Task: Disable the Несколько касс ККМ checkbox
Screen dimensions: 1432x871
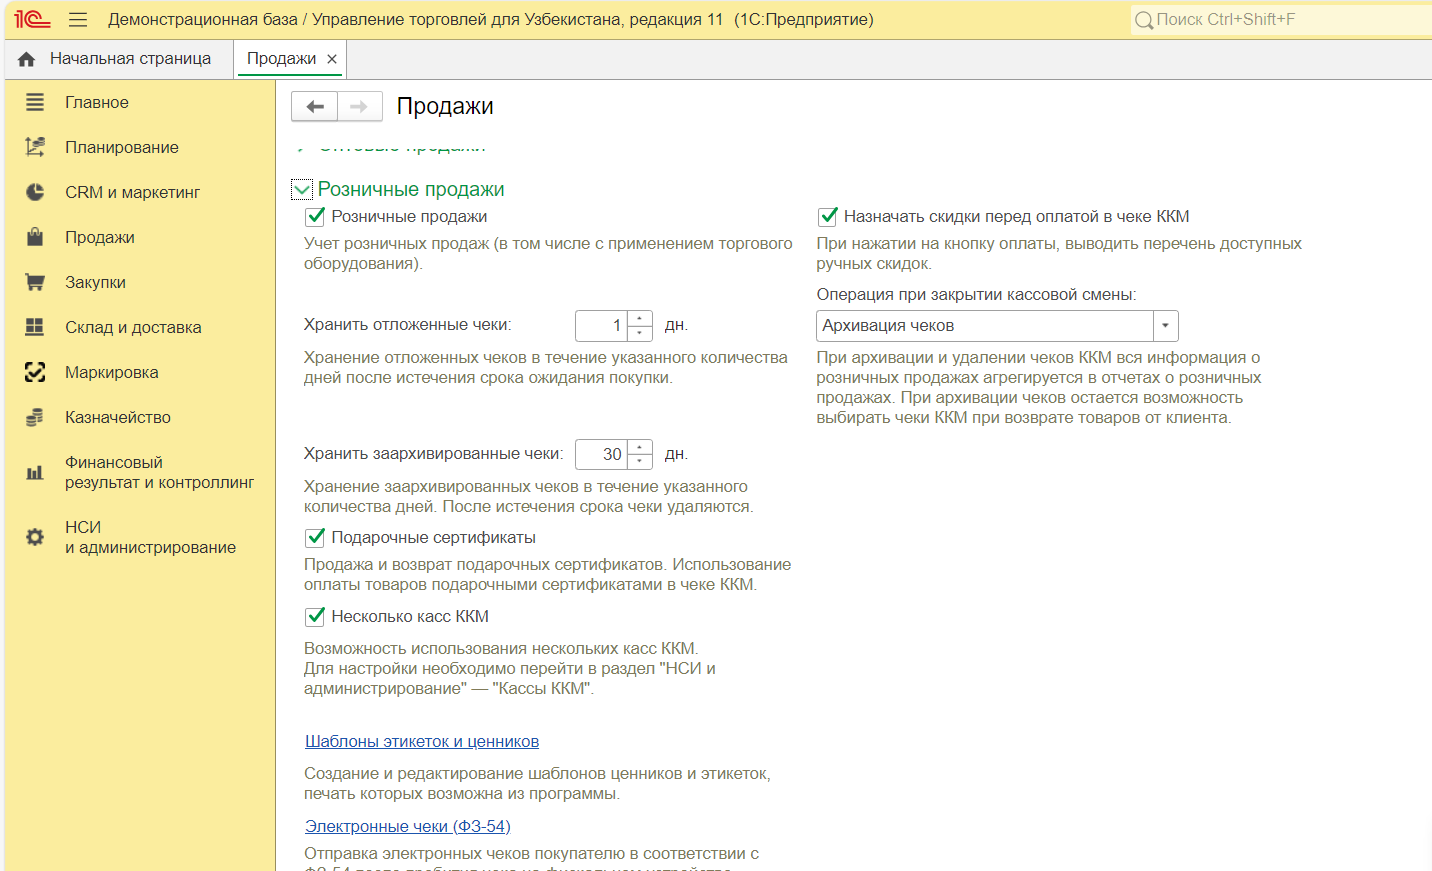Action: [315, 616]
